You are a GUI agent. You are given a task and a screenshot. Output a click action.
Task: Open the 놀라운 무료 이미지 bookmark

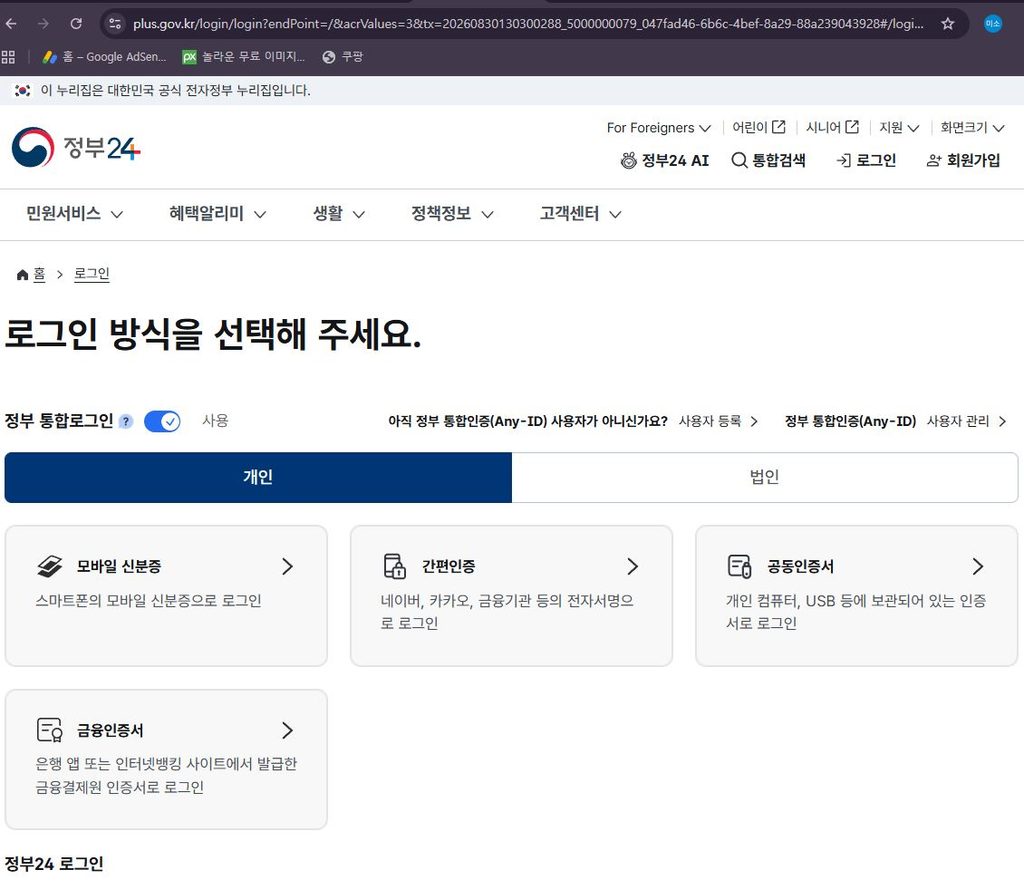pos(244,57)
